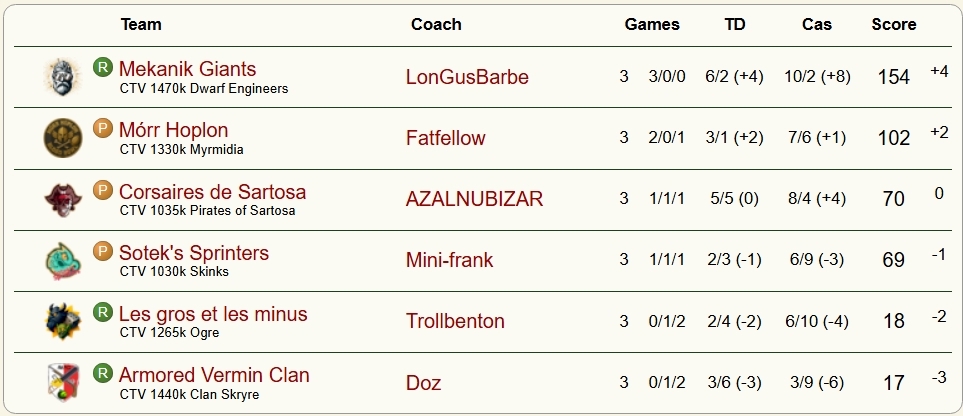
Task: Click the Mórr Hoplon team logo
Action: pyautogui.click(x=63, y=138)
